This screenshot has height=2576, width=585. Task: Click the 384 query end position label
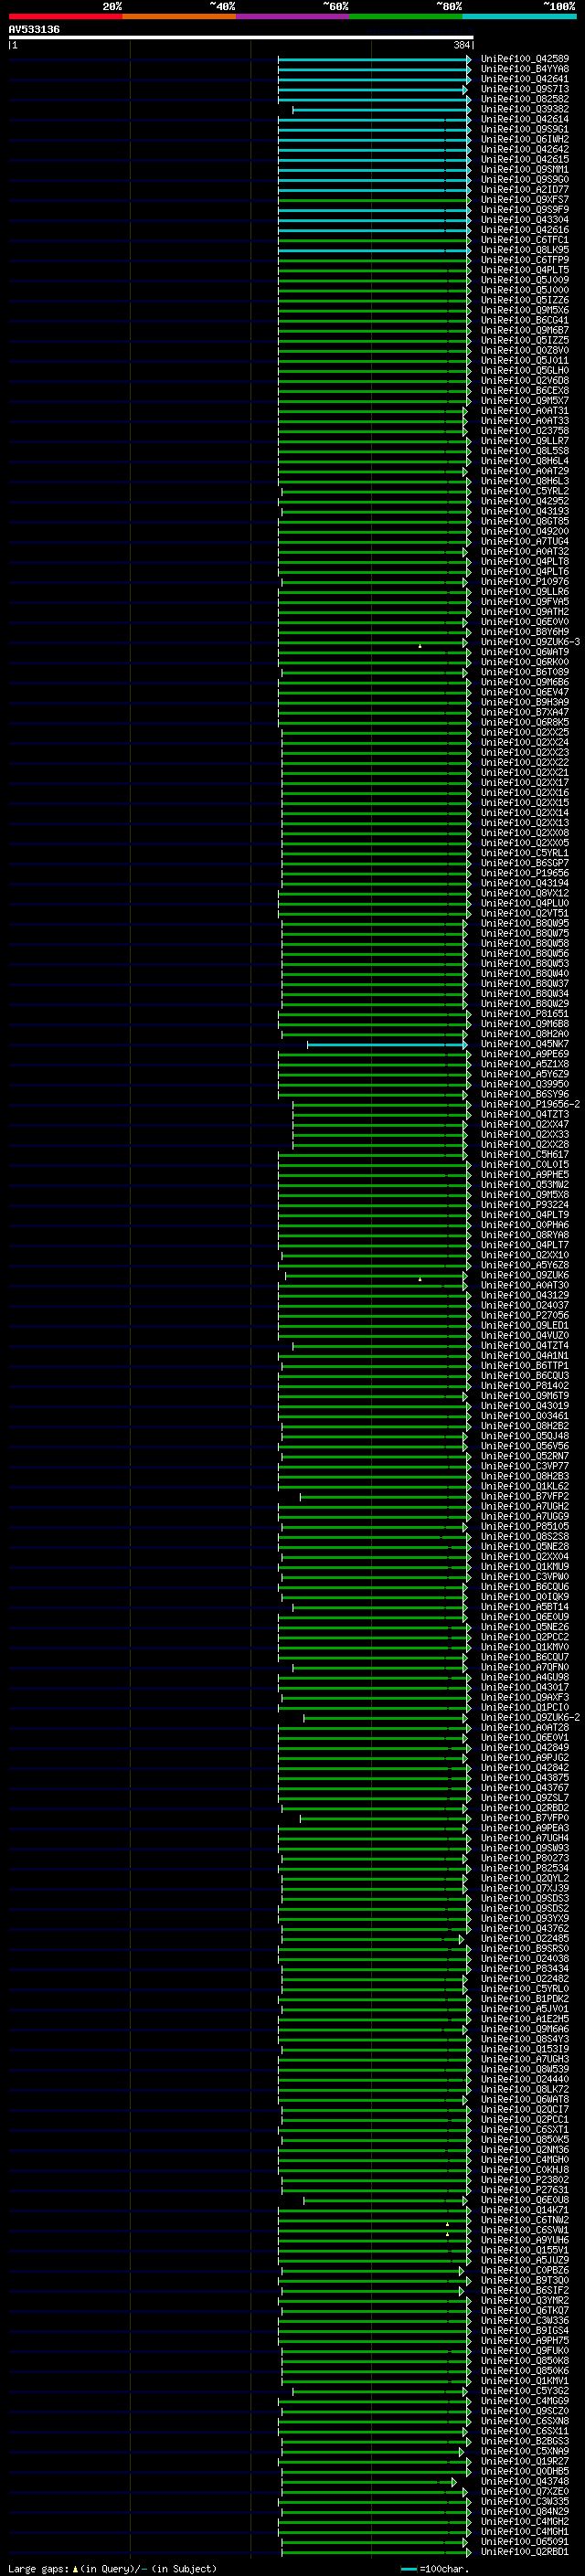[x=461, y=45]
